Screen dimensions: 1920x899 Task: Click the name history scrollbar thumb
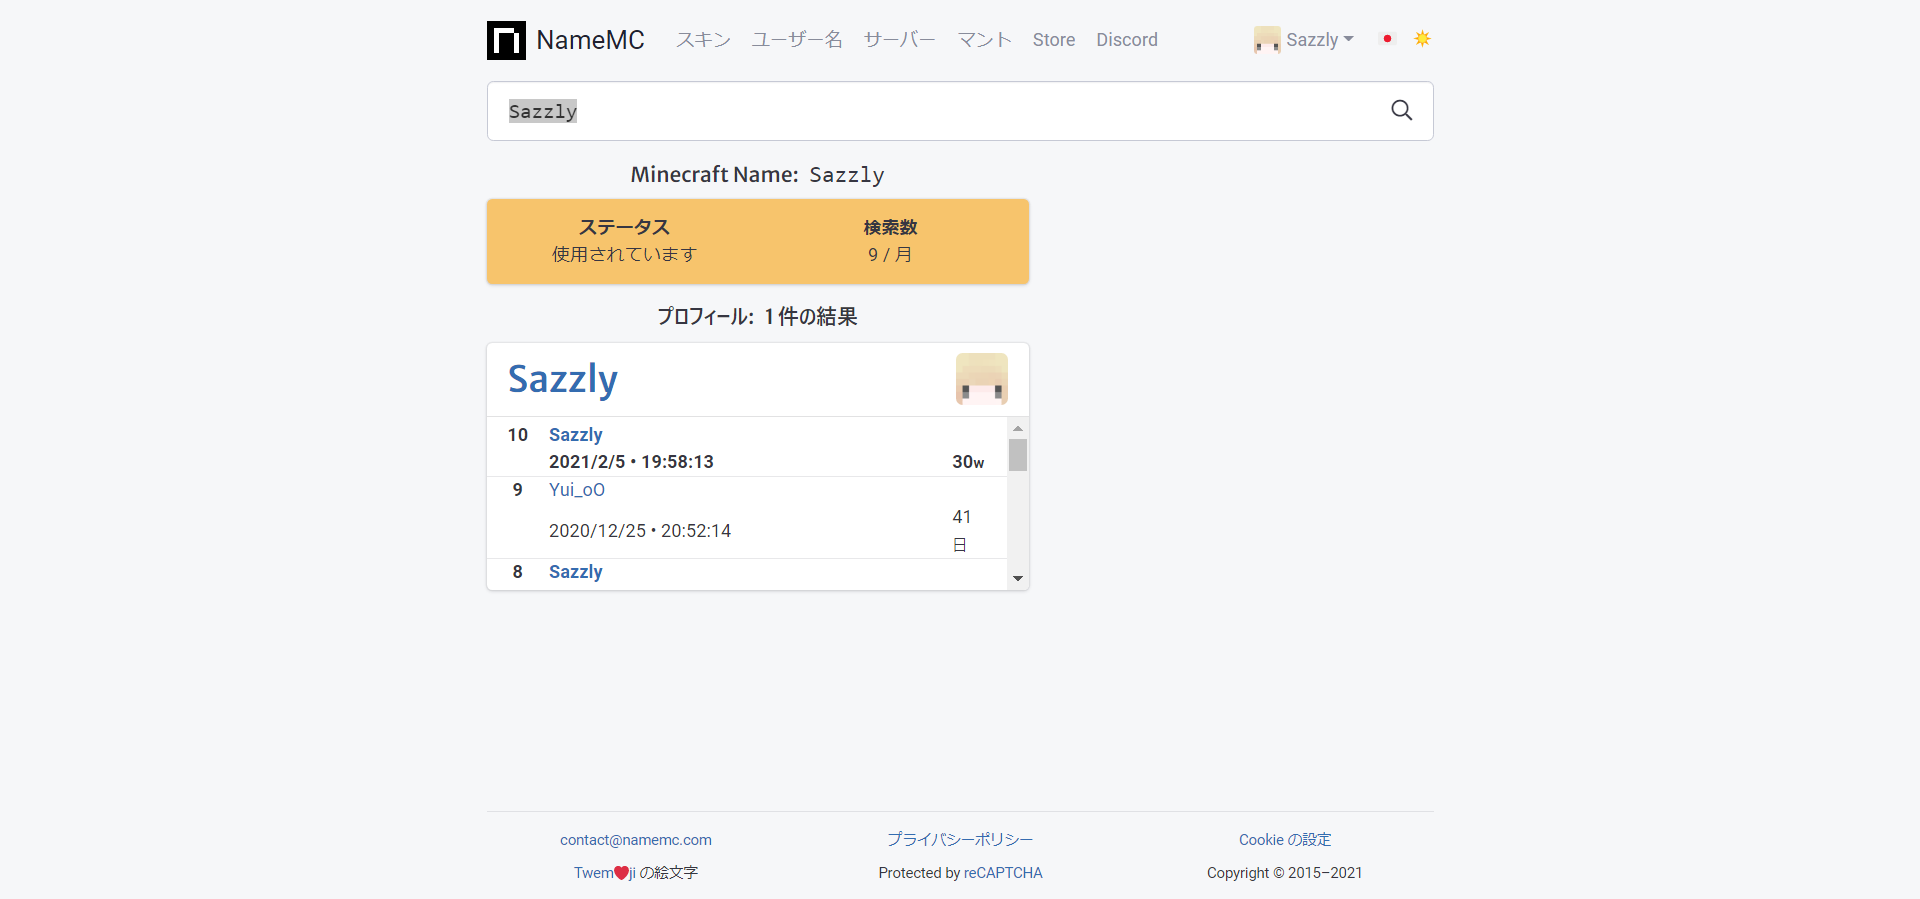tap(1018, 455)
